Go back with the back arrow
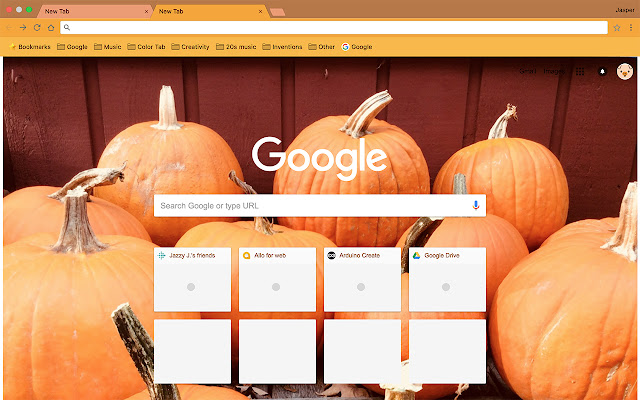Image resolution: width=640 pixels, height=400 pixels. pyautogui.click(x=9, y=27)
